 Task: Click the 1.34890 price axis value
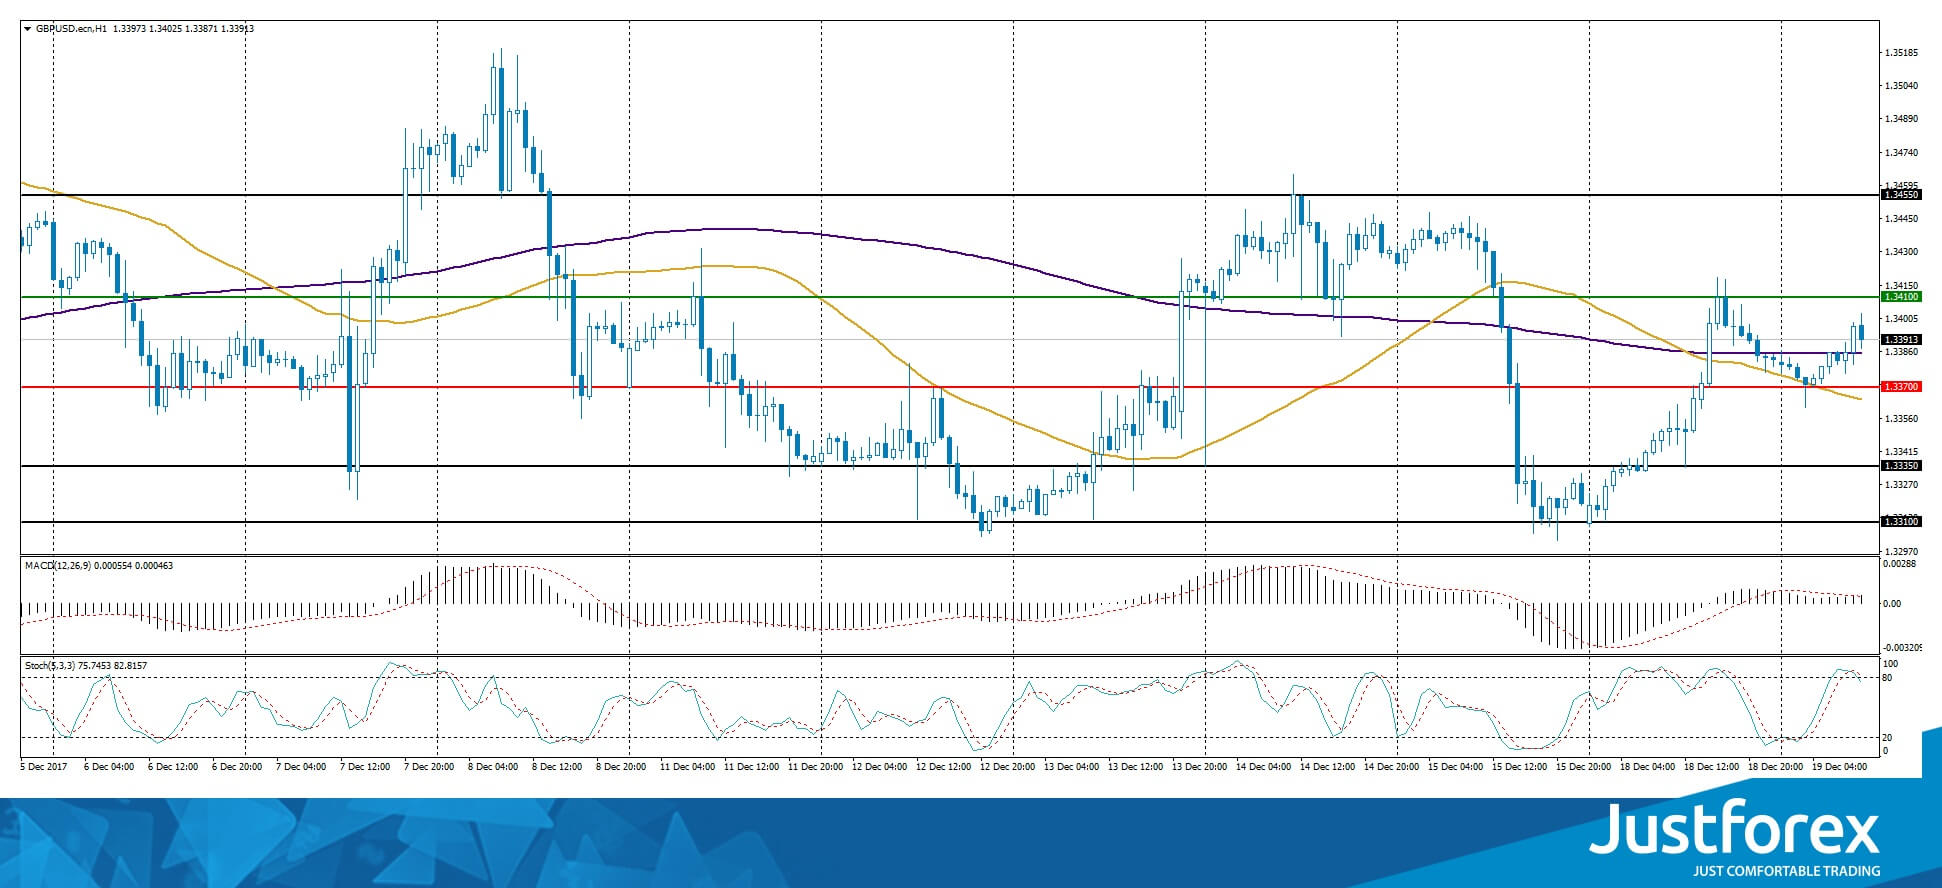click(1901, 119)
